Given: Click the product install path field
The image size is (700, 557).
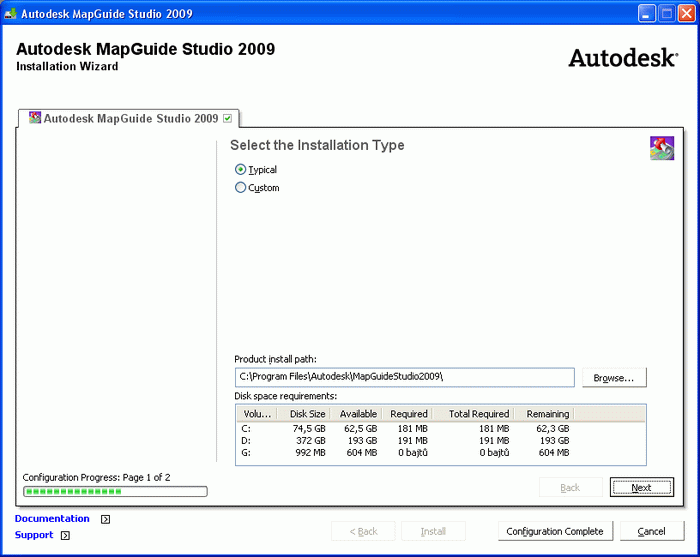Looking at the screenshot, I should tap(404, 377).
